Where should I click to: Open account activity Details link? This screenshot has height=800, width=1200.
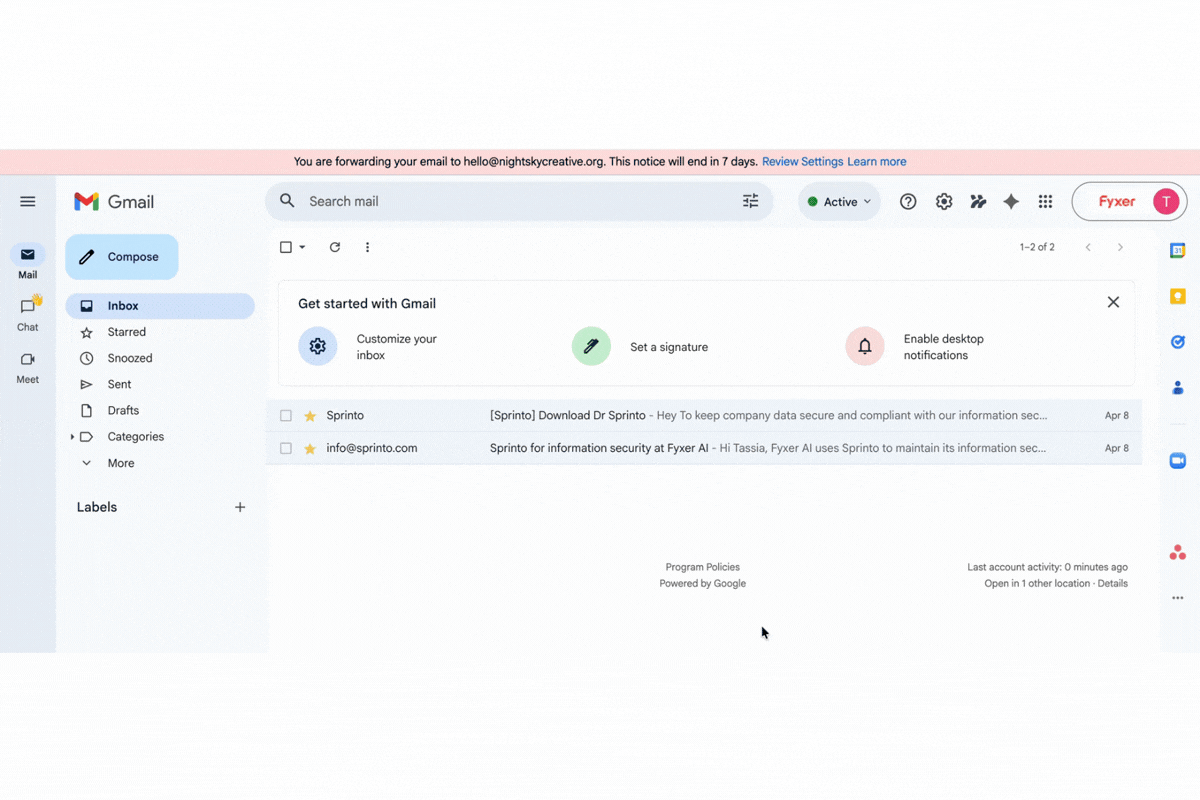pos(1112,583)
